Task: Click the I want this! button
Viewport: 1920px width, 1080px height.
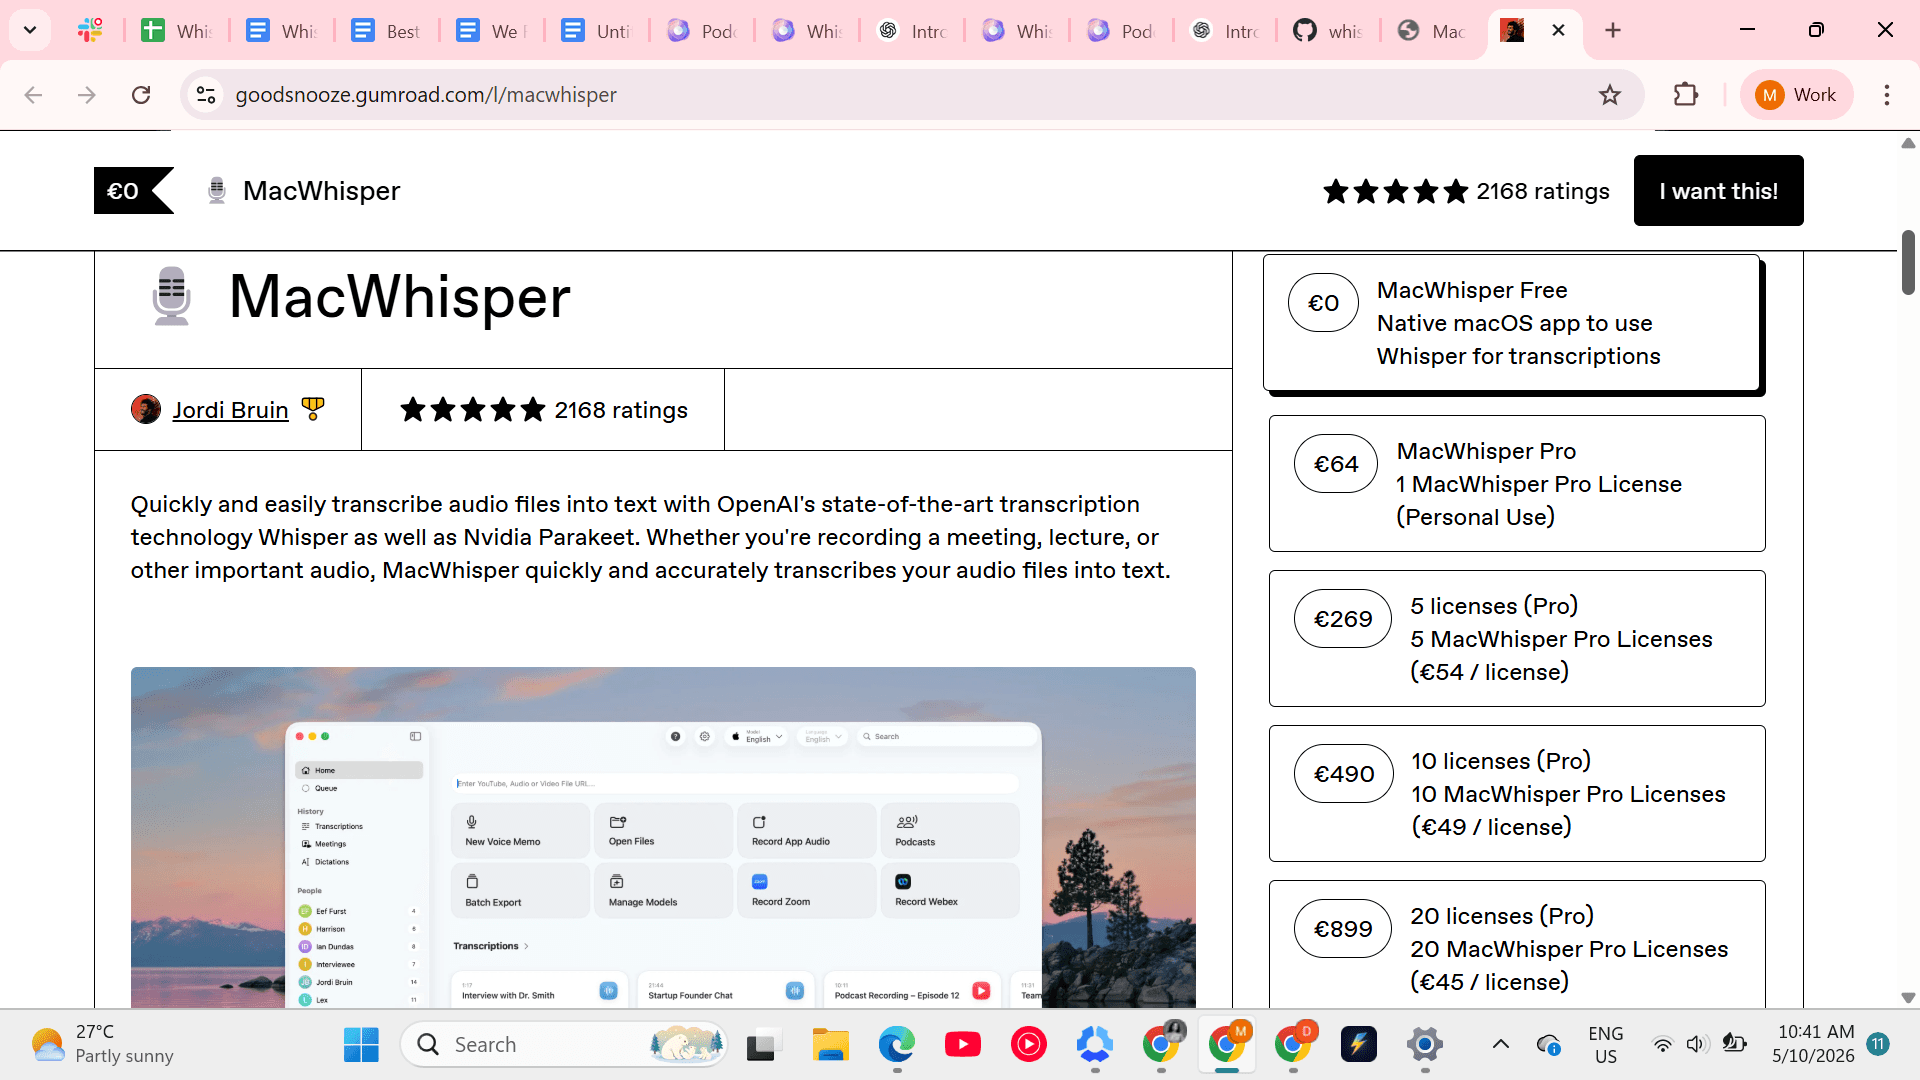Action: pyautogui.click(x=1718, y=191)
